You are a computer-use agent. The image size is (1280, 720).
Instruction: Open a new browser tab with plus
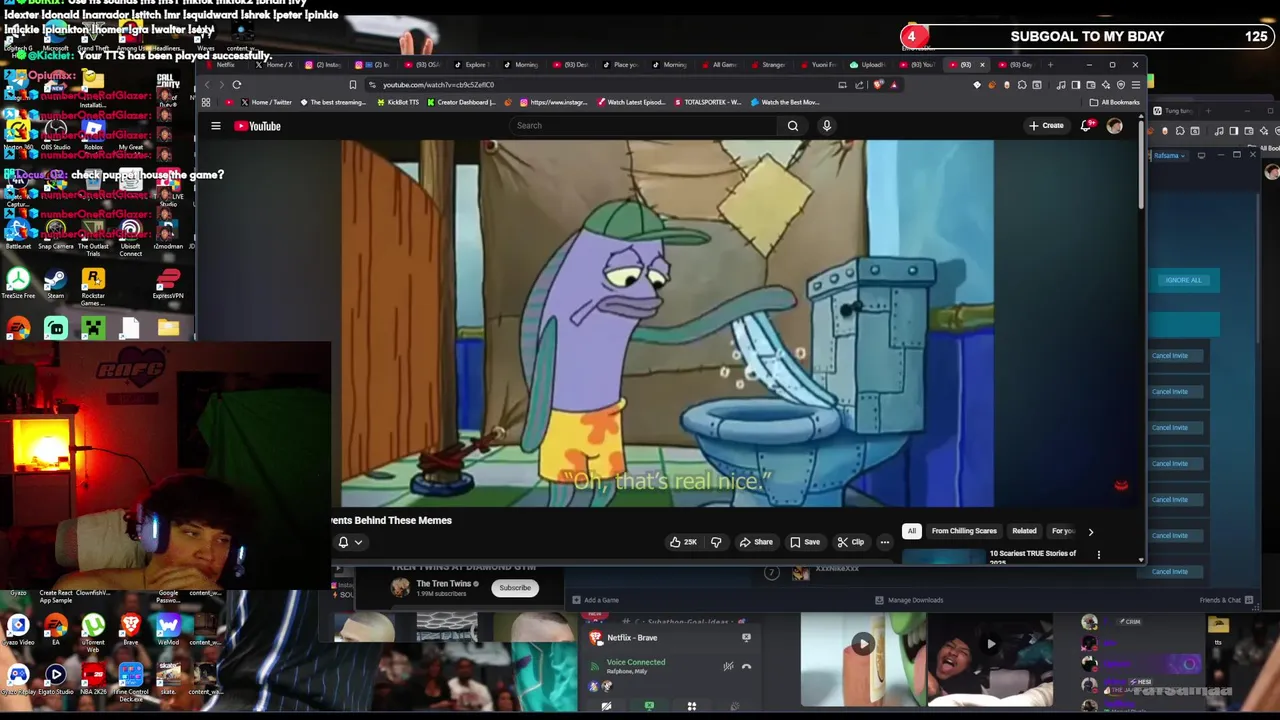tap(1050, 65)
